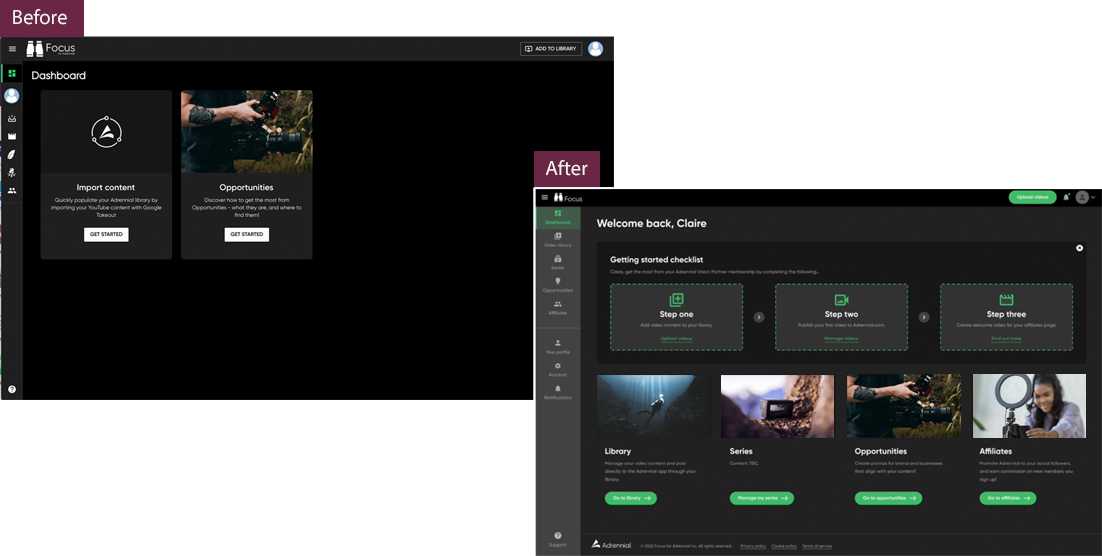Click Manage my series button
Image resolution: width=1102 pixels, height=556 pixels.
(x=762, y=498)
